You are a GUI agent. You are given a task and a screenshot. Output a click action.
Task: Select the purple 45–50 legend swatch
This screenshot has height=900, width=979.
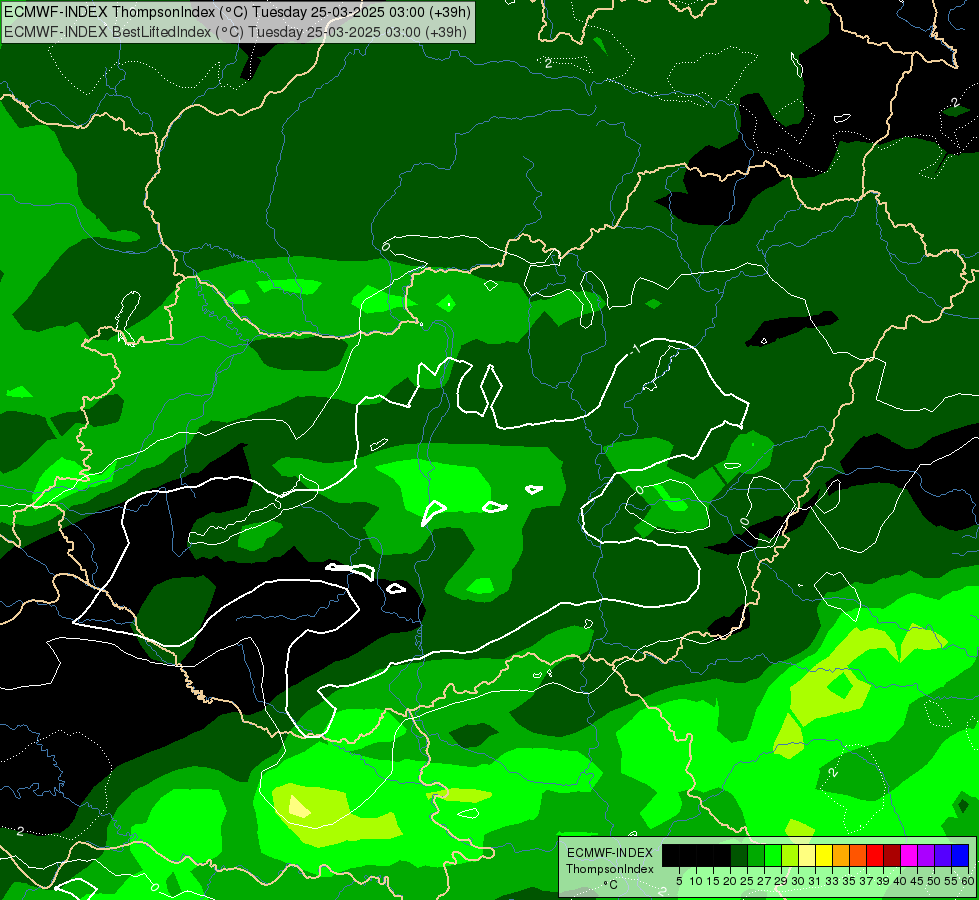point(926,855)
